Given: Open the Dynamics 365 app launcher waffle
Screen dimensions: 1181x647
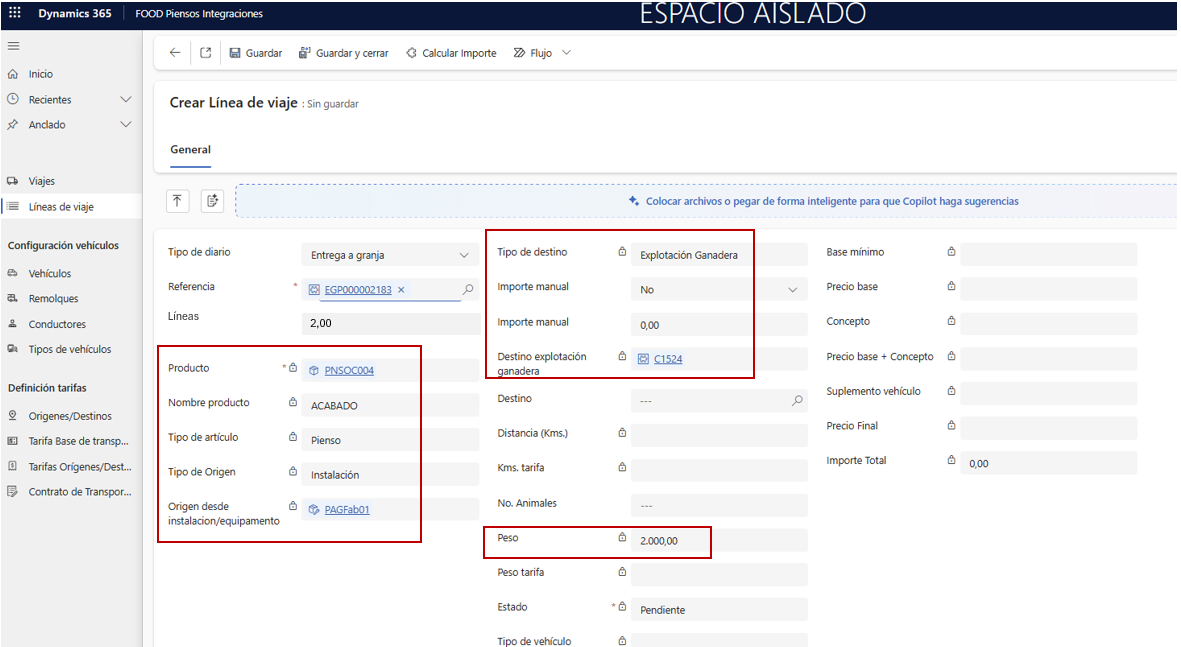Looking at the screenshot, I should click(15, 14).
